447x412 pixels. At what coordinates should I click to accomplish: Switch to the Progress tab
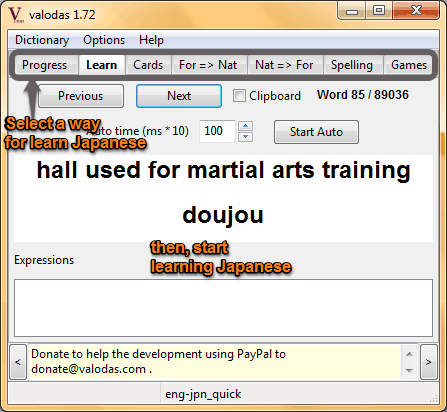(45, 65)
